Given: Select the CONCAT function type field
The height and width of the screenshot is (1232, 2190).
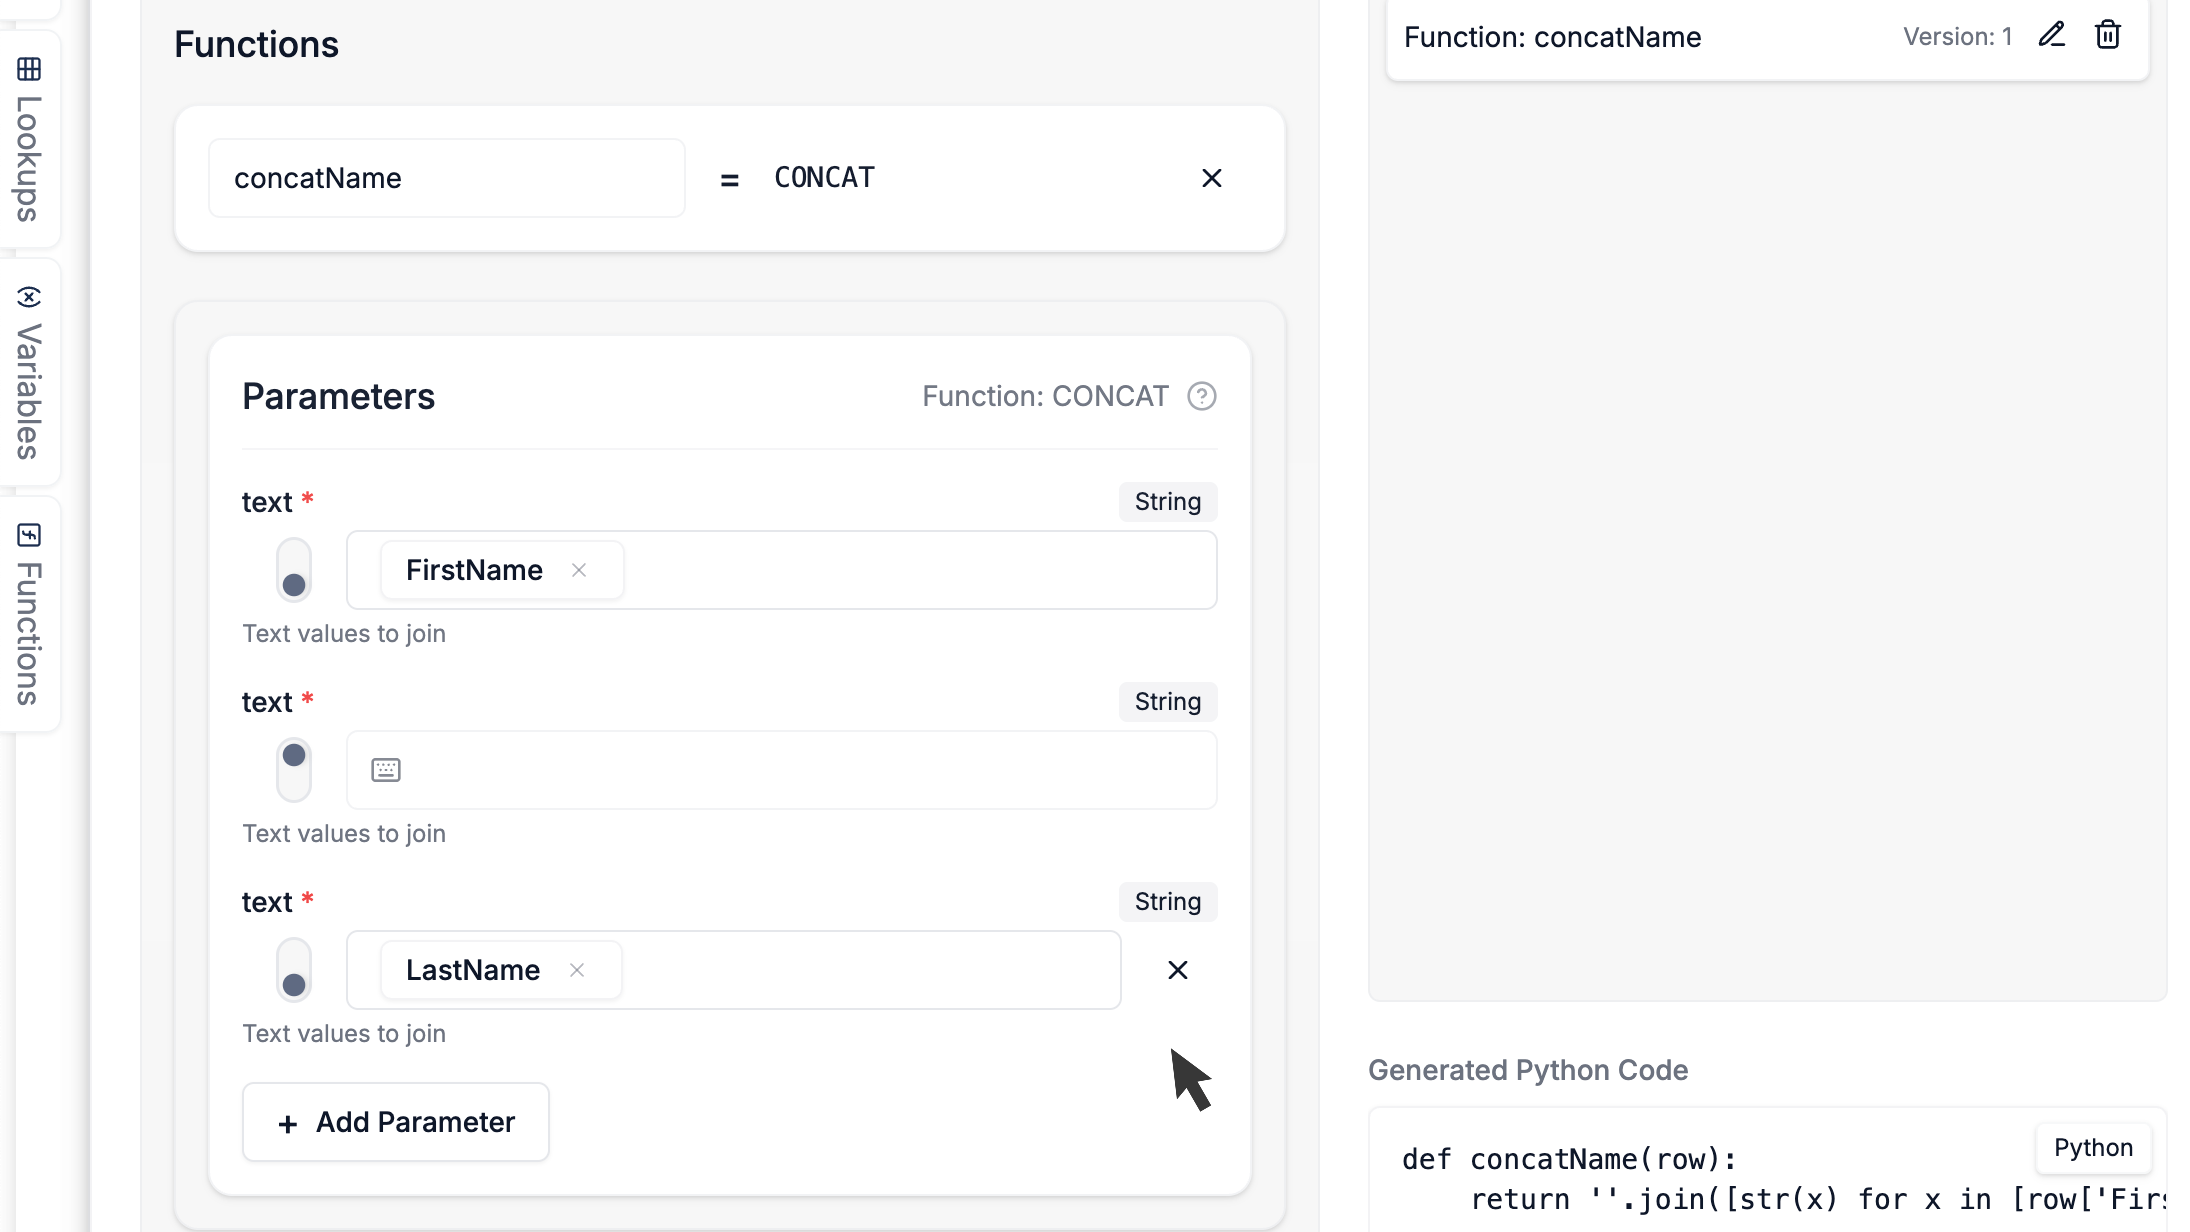Looking at the screenshot, I should 824,178.
